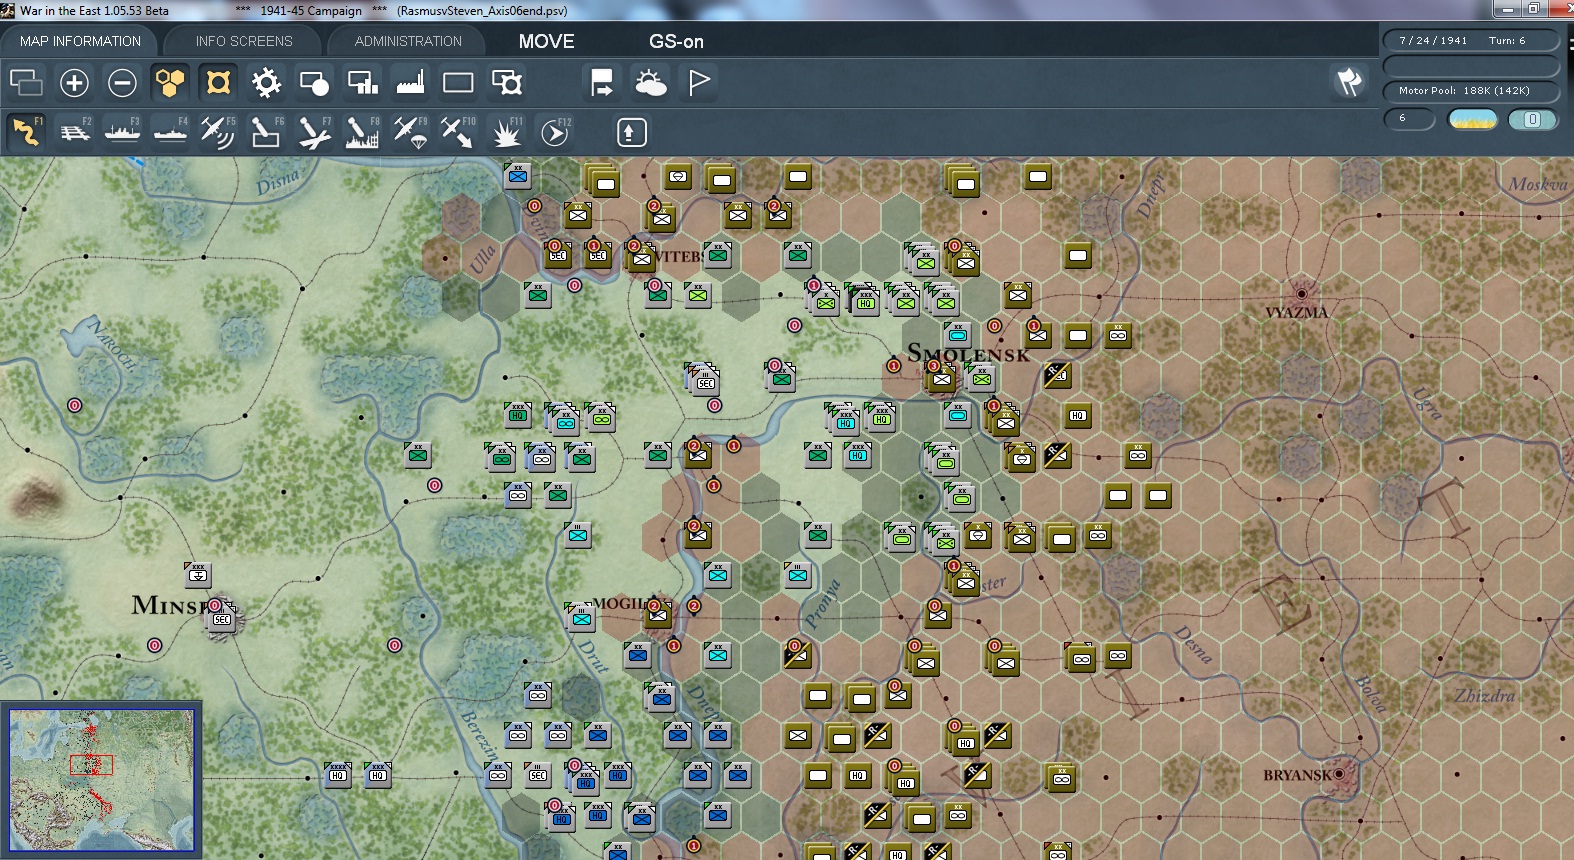Click the pale pill showing 0
This screenshot has width=1574, height=860.
1532,119
